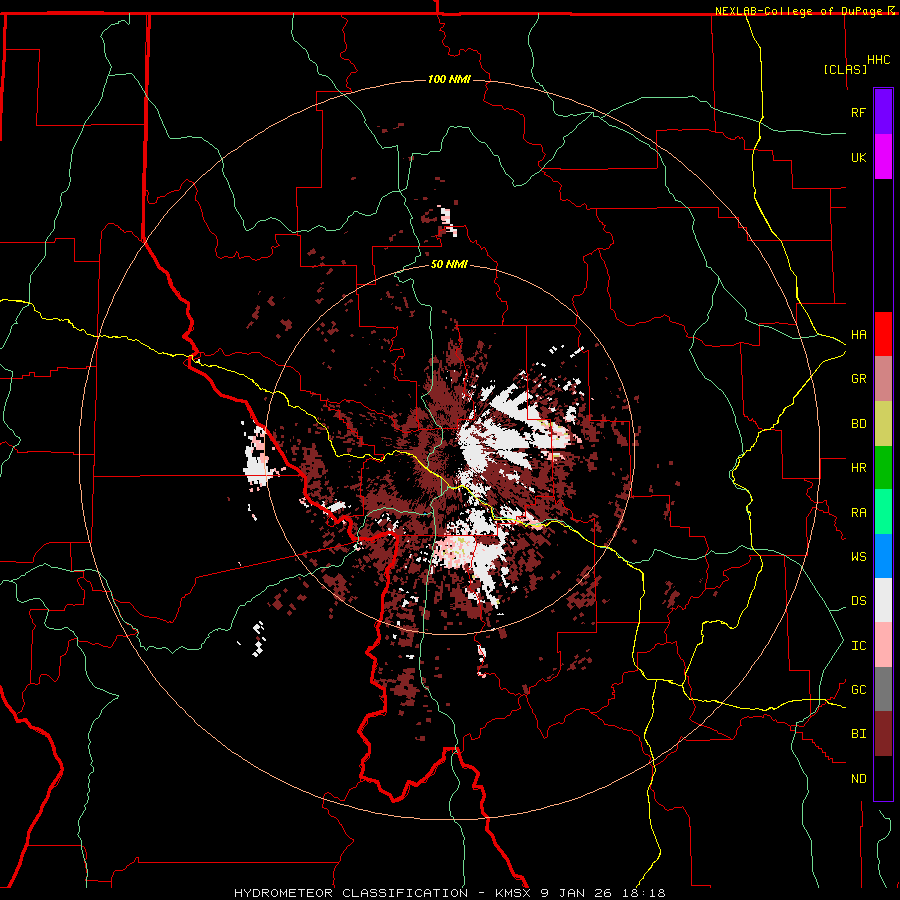Click the UK magenta legend swatch
The image size is (900, 900).
click(883, 157)
